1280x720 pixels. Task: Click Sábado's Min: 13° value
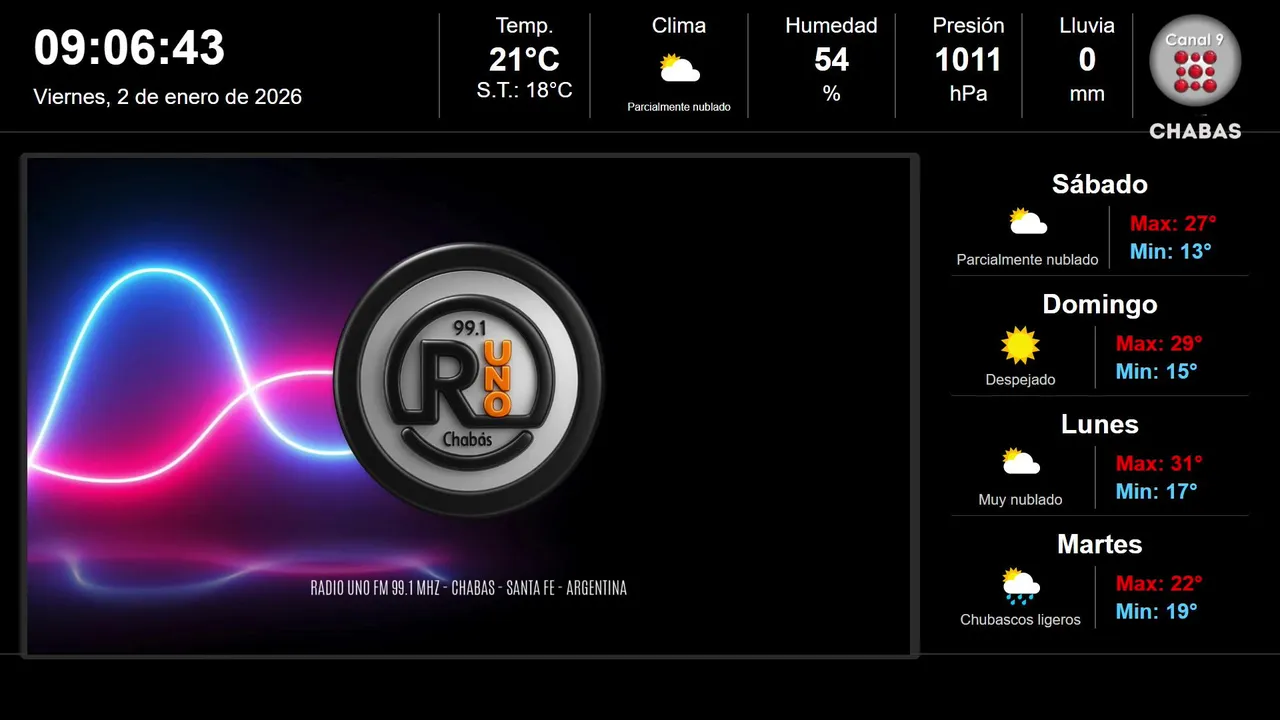[1170, 251]
